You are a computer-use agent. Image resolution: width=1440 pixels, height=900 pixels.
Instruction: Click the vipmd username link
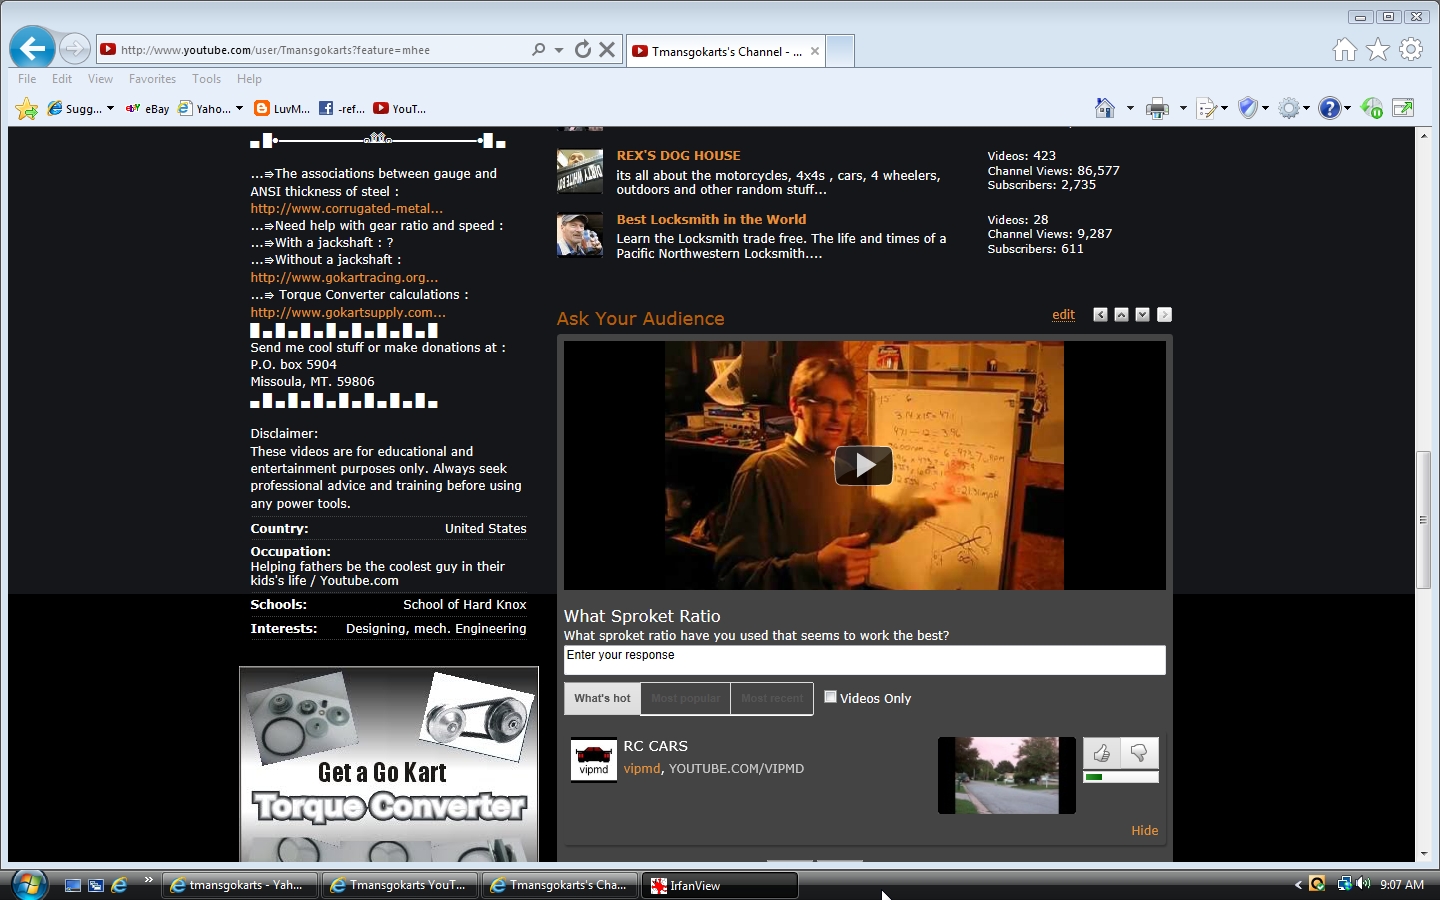pos(642,769)
